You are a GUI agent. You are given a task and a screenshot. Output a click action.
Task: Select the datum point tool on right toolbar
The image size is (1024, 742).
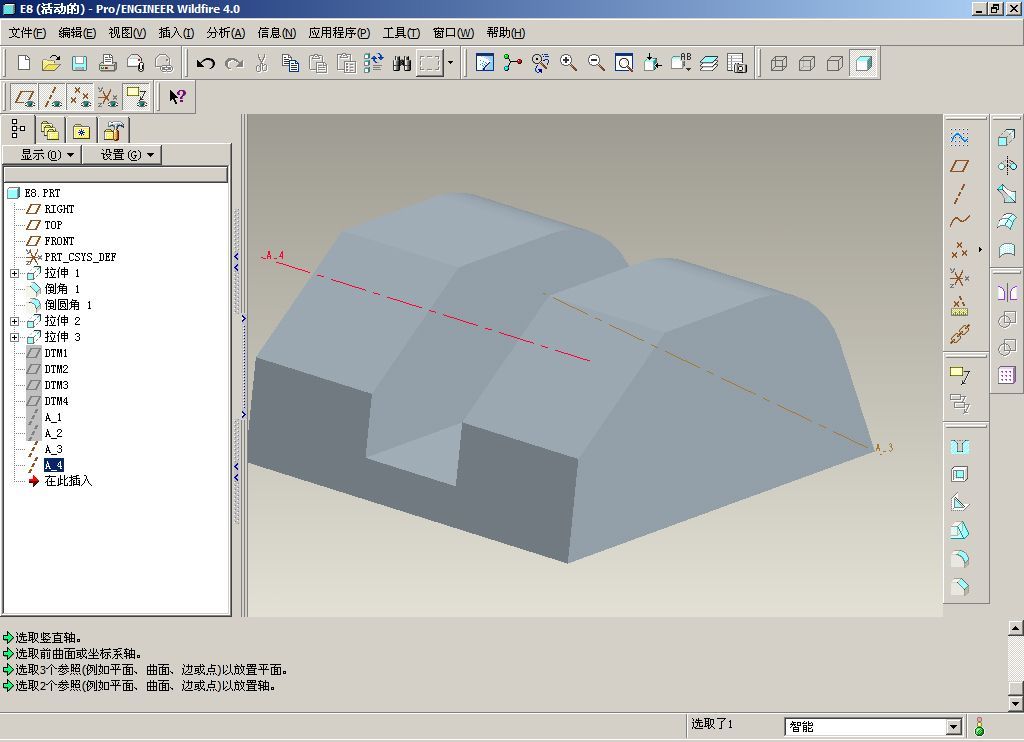pyautogui.click(x=959, y=250)
